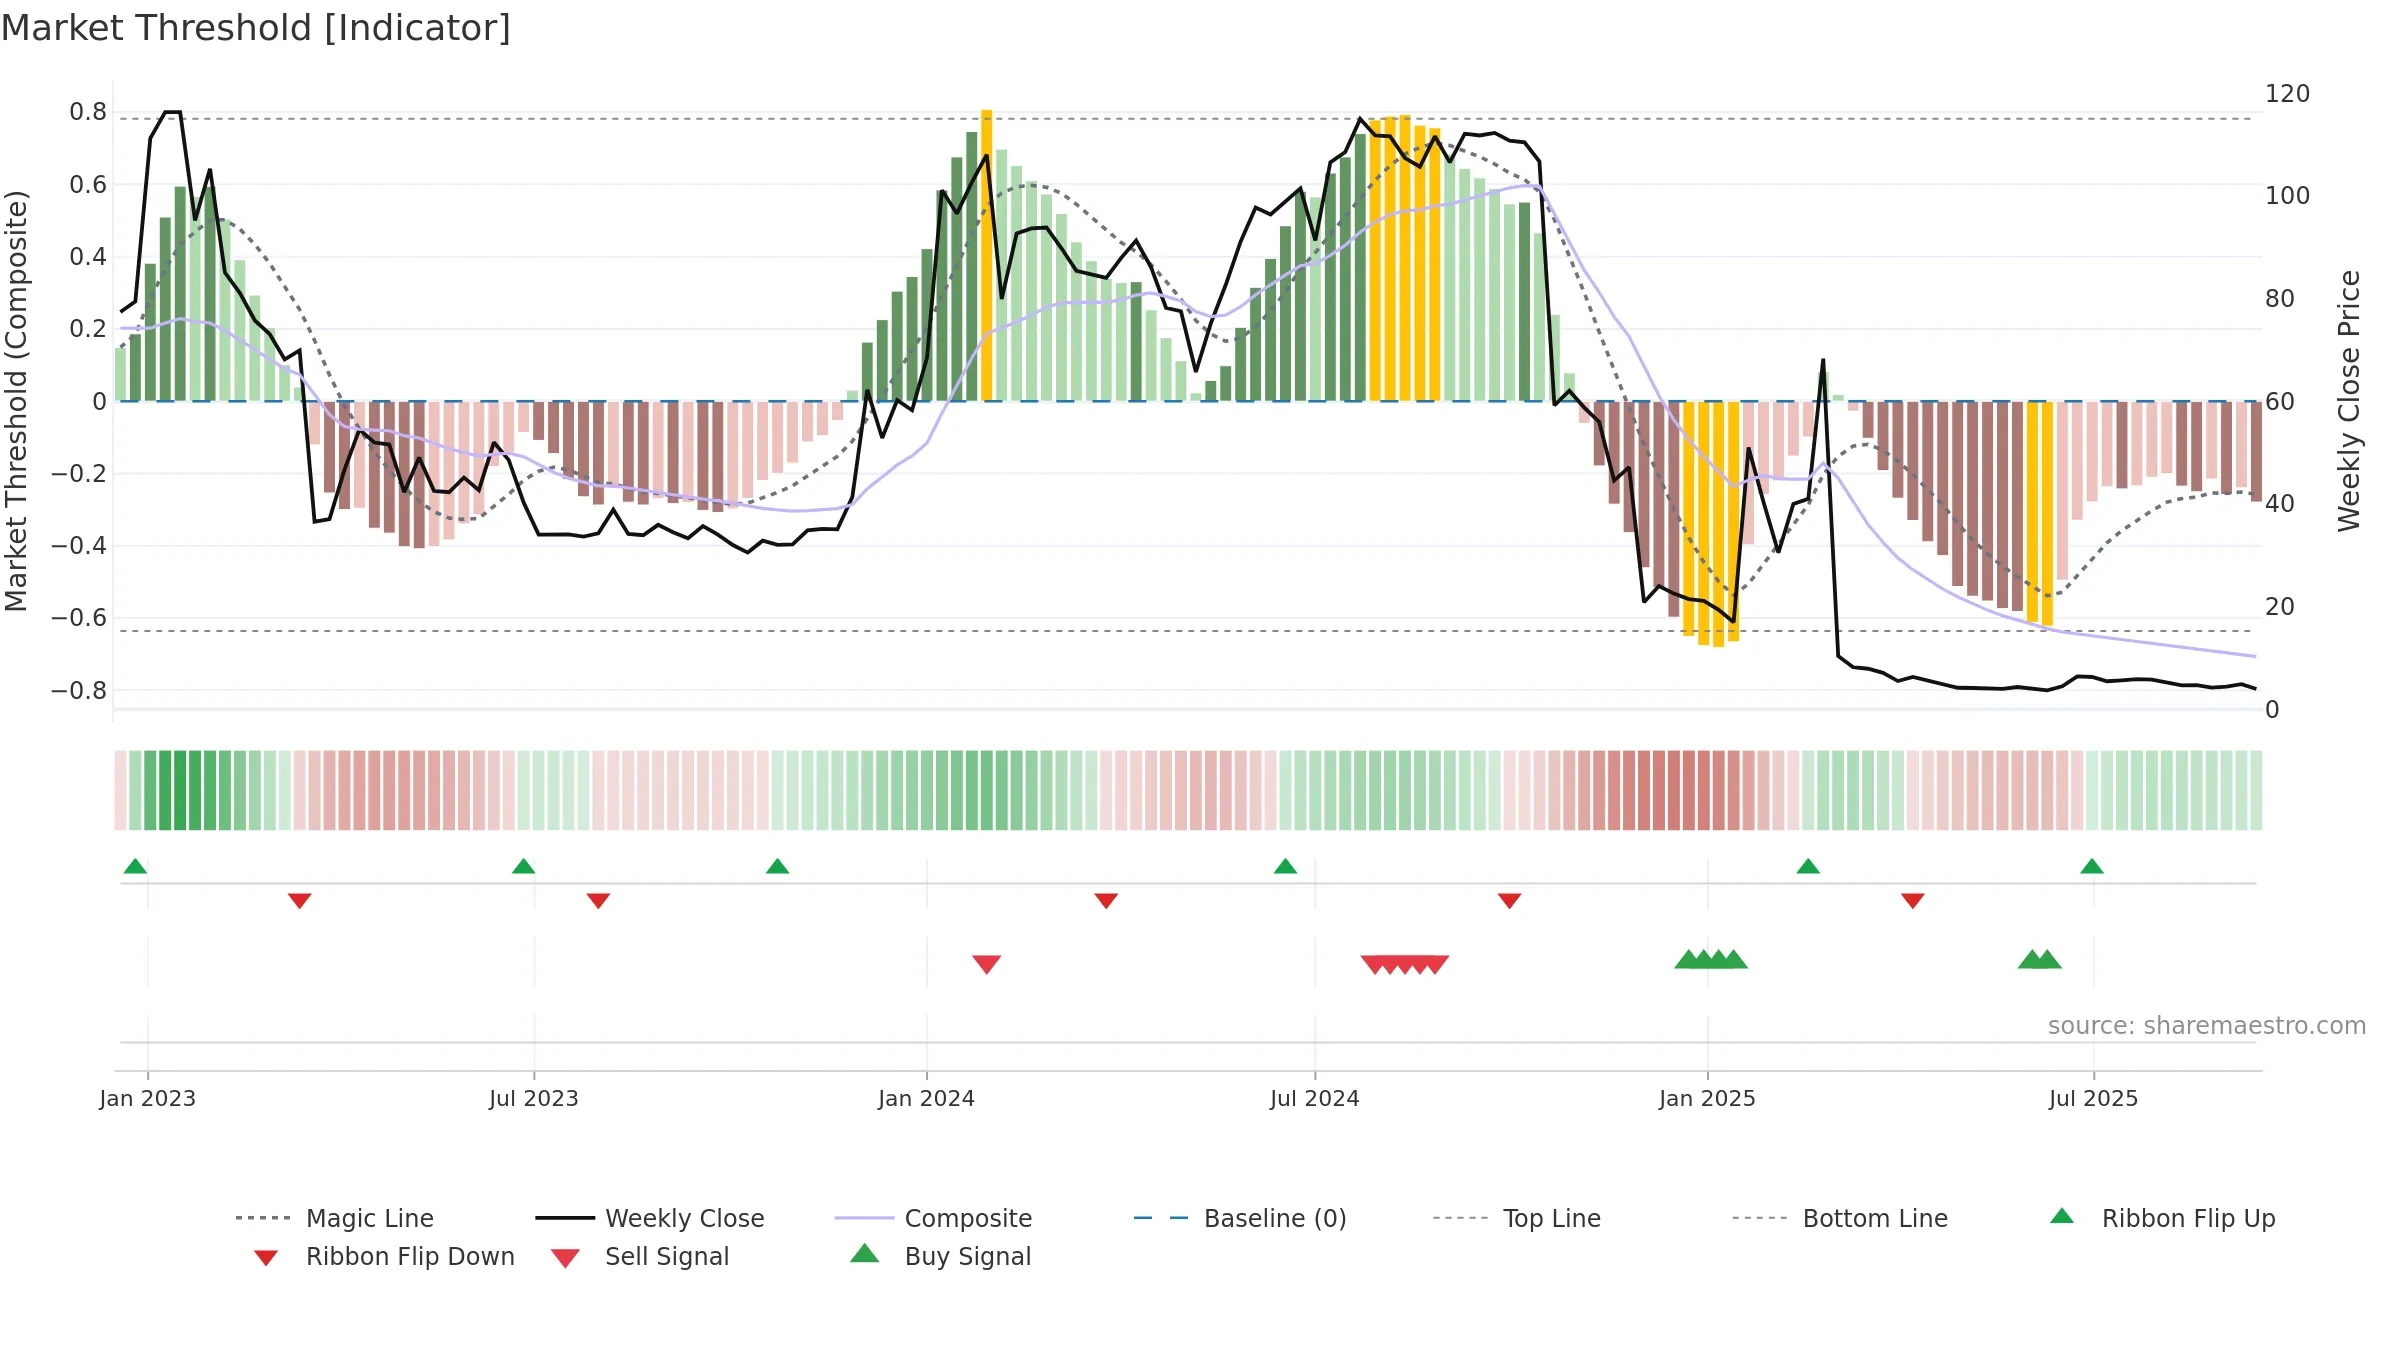This screenshot has height=1350, width=2400.
Task: Click the darkest green ribbon segment near Jan 2023
Action: tap(180, 790)
